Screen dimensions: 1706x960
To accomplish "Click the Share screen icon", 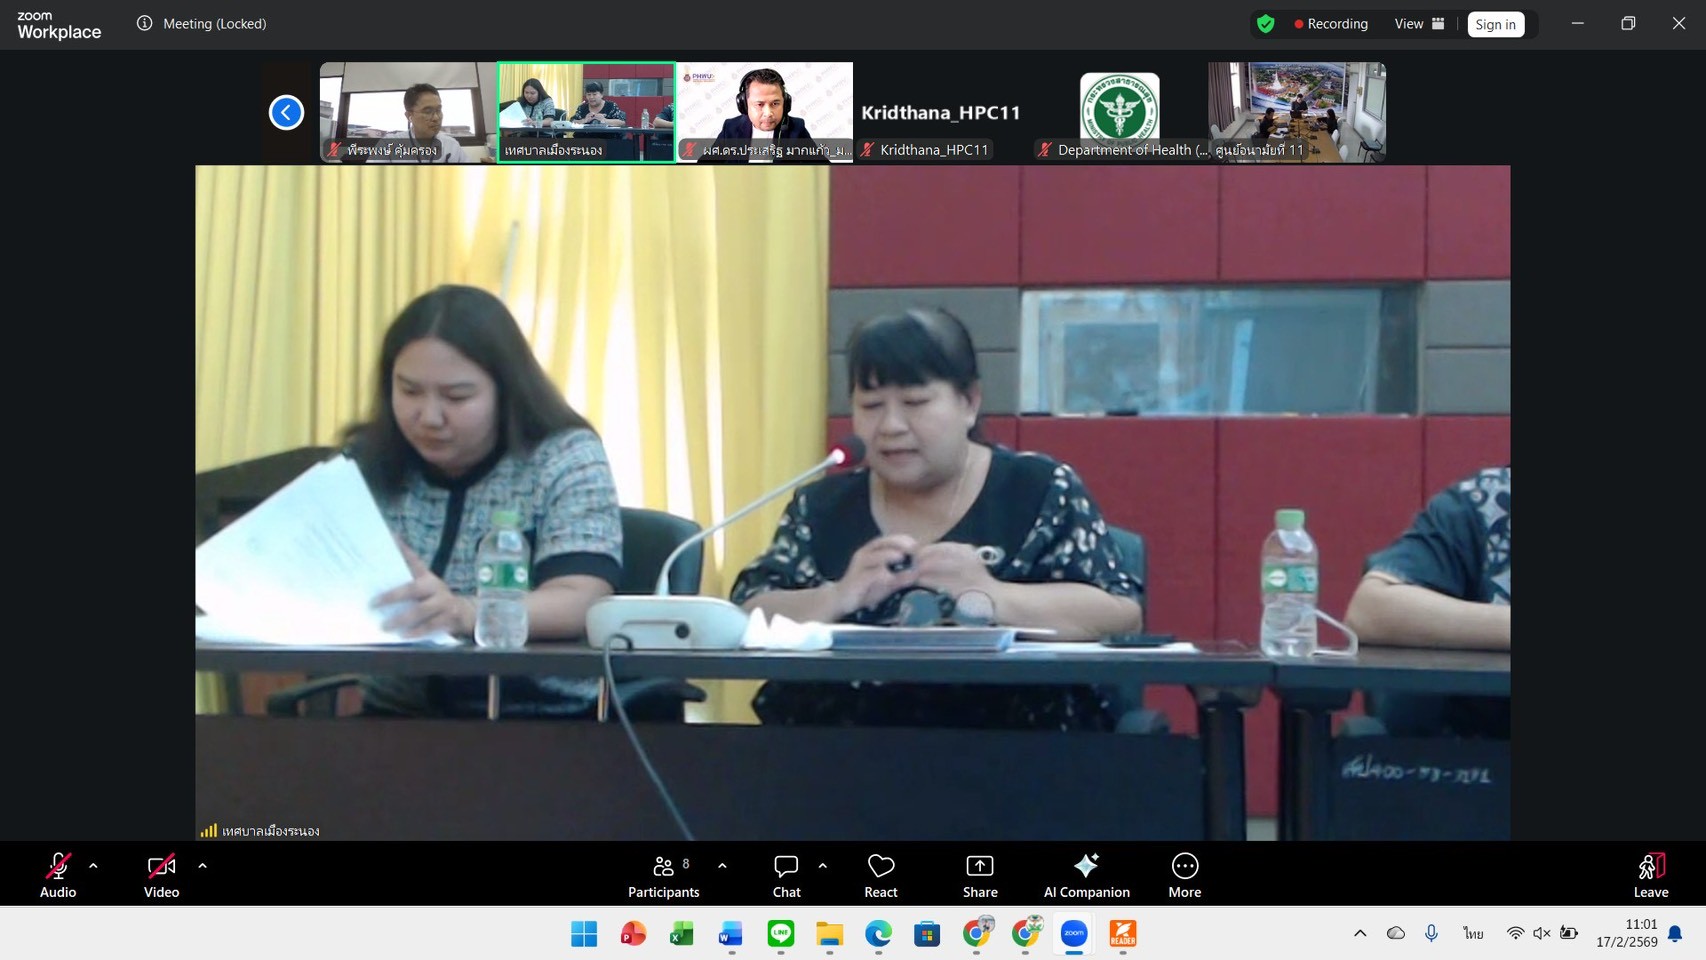I will (x=979, y=874).
